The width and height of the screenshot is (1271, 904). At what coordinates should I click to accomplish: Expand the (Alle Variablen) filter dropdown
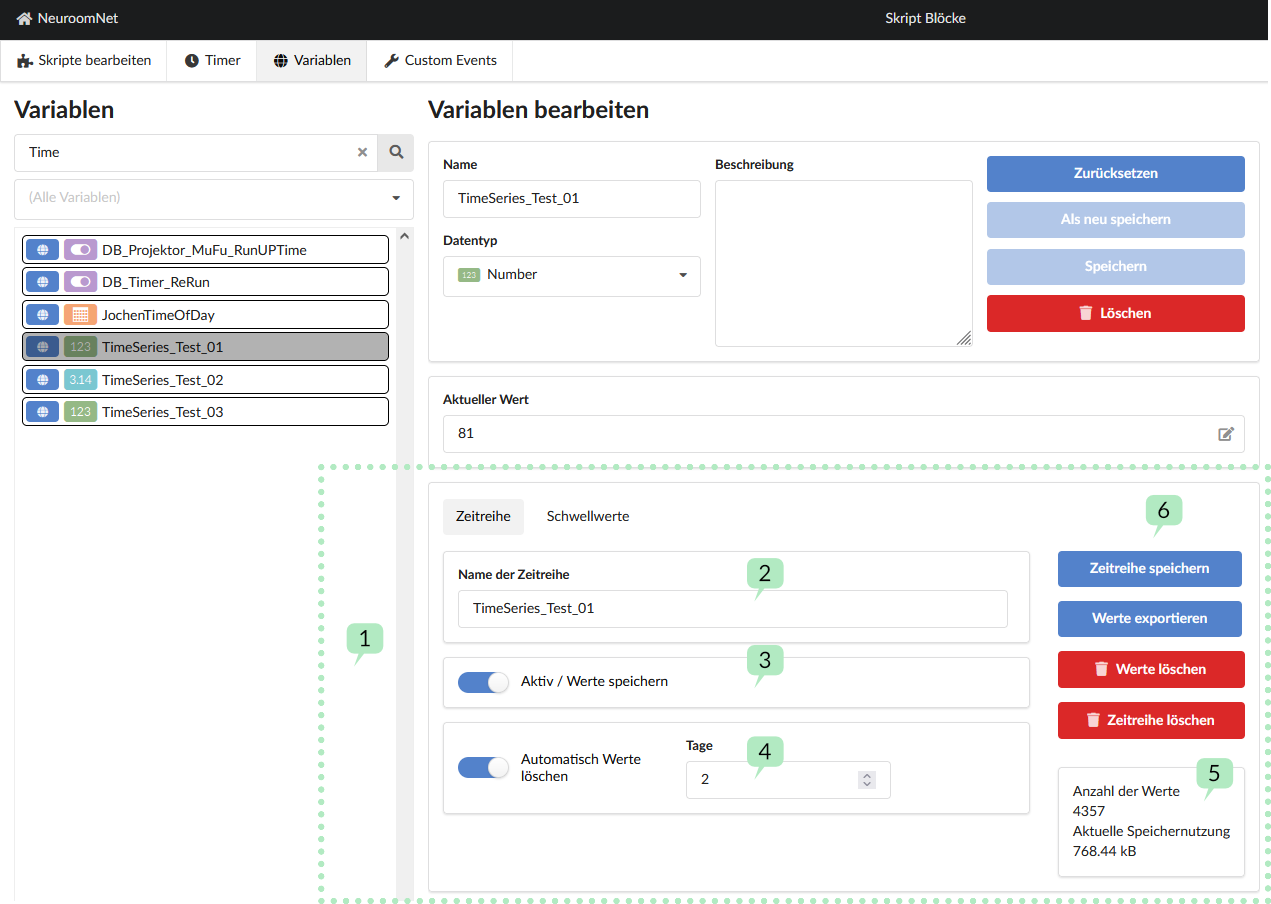pos(214,198)
